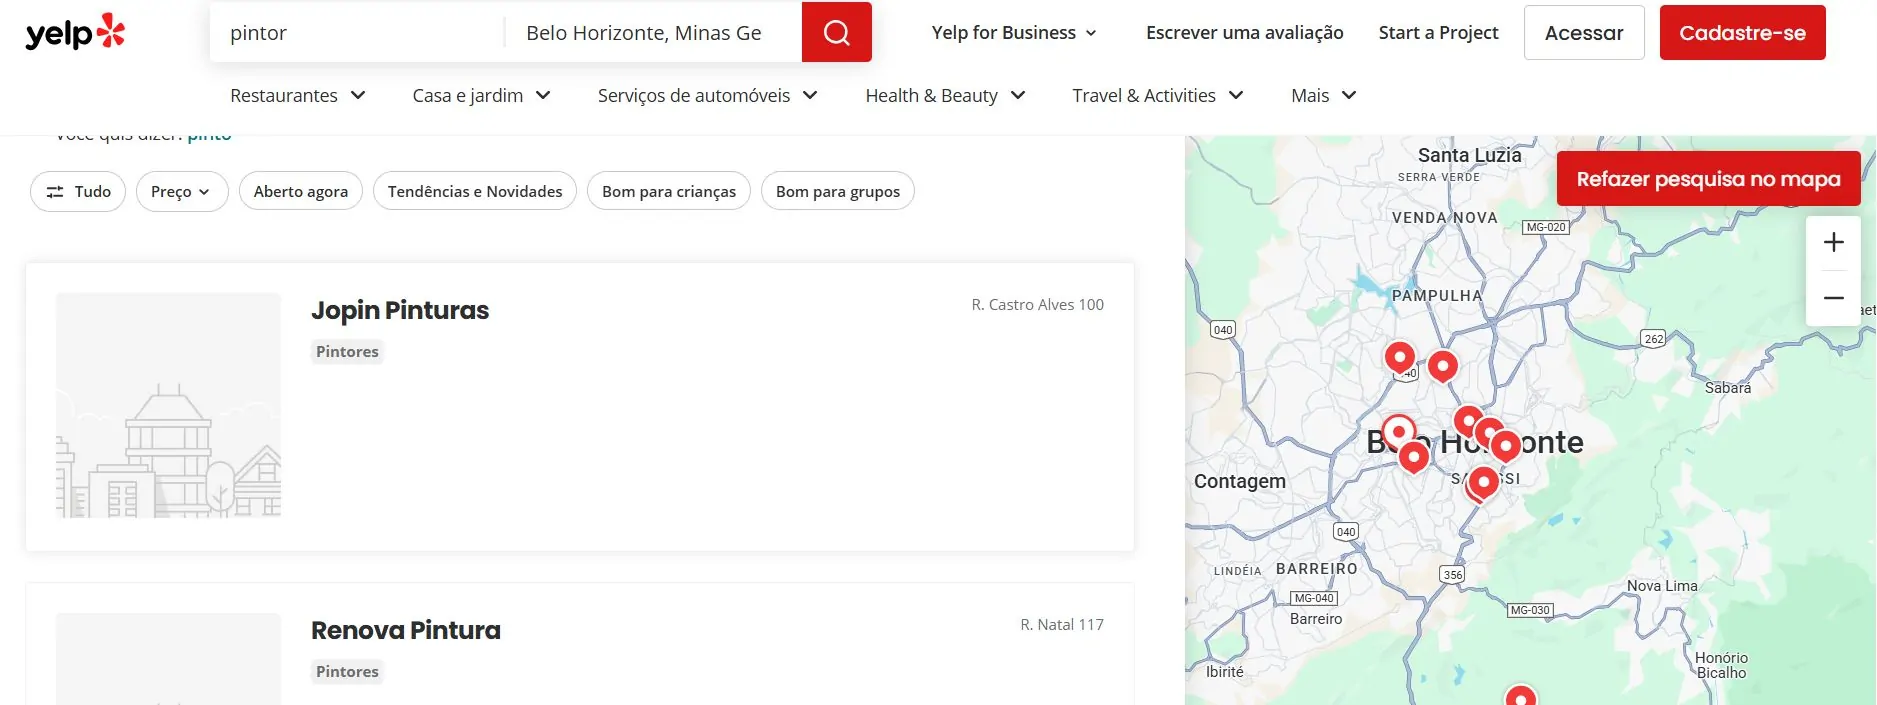Expand Serviços de automóveis menu
Viewport: 1877px width, 705px height.
tap(708, 95)
